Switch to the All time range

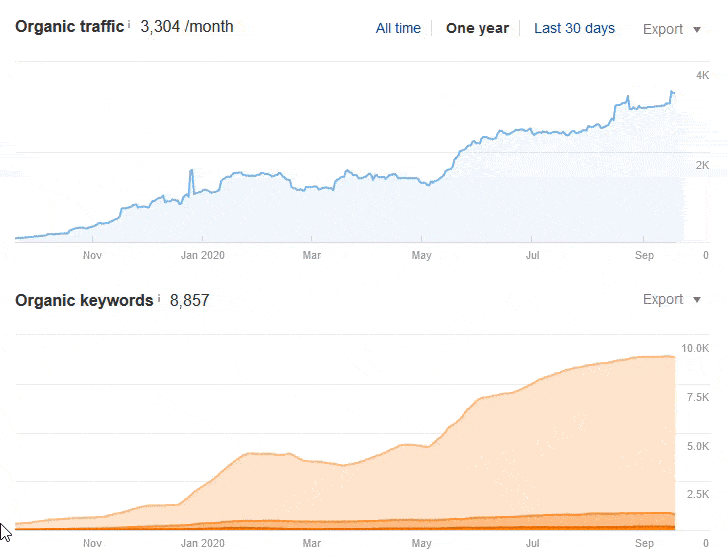[x=398, y=28]
